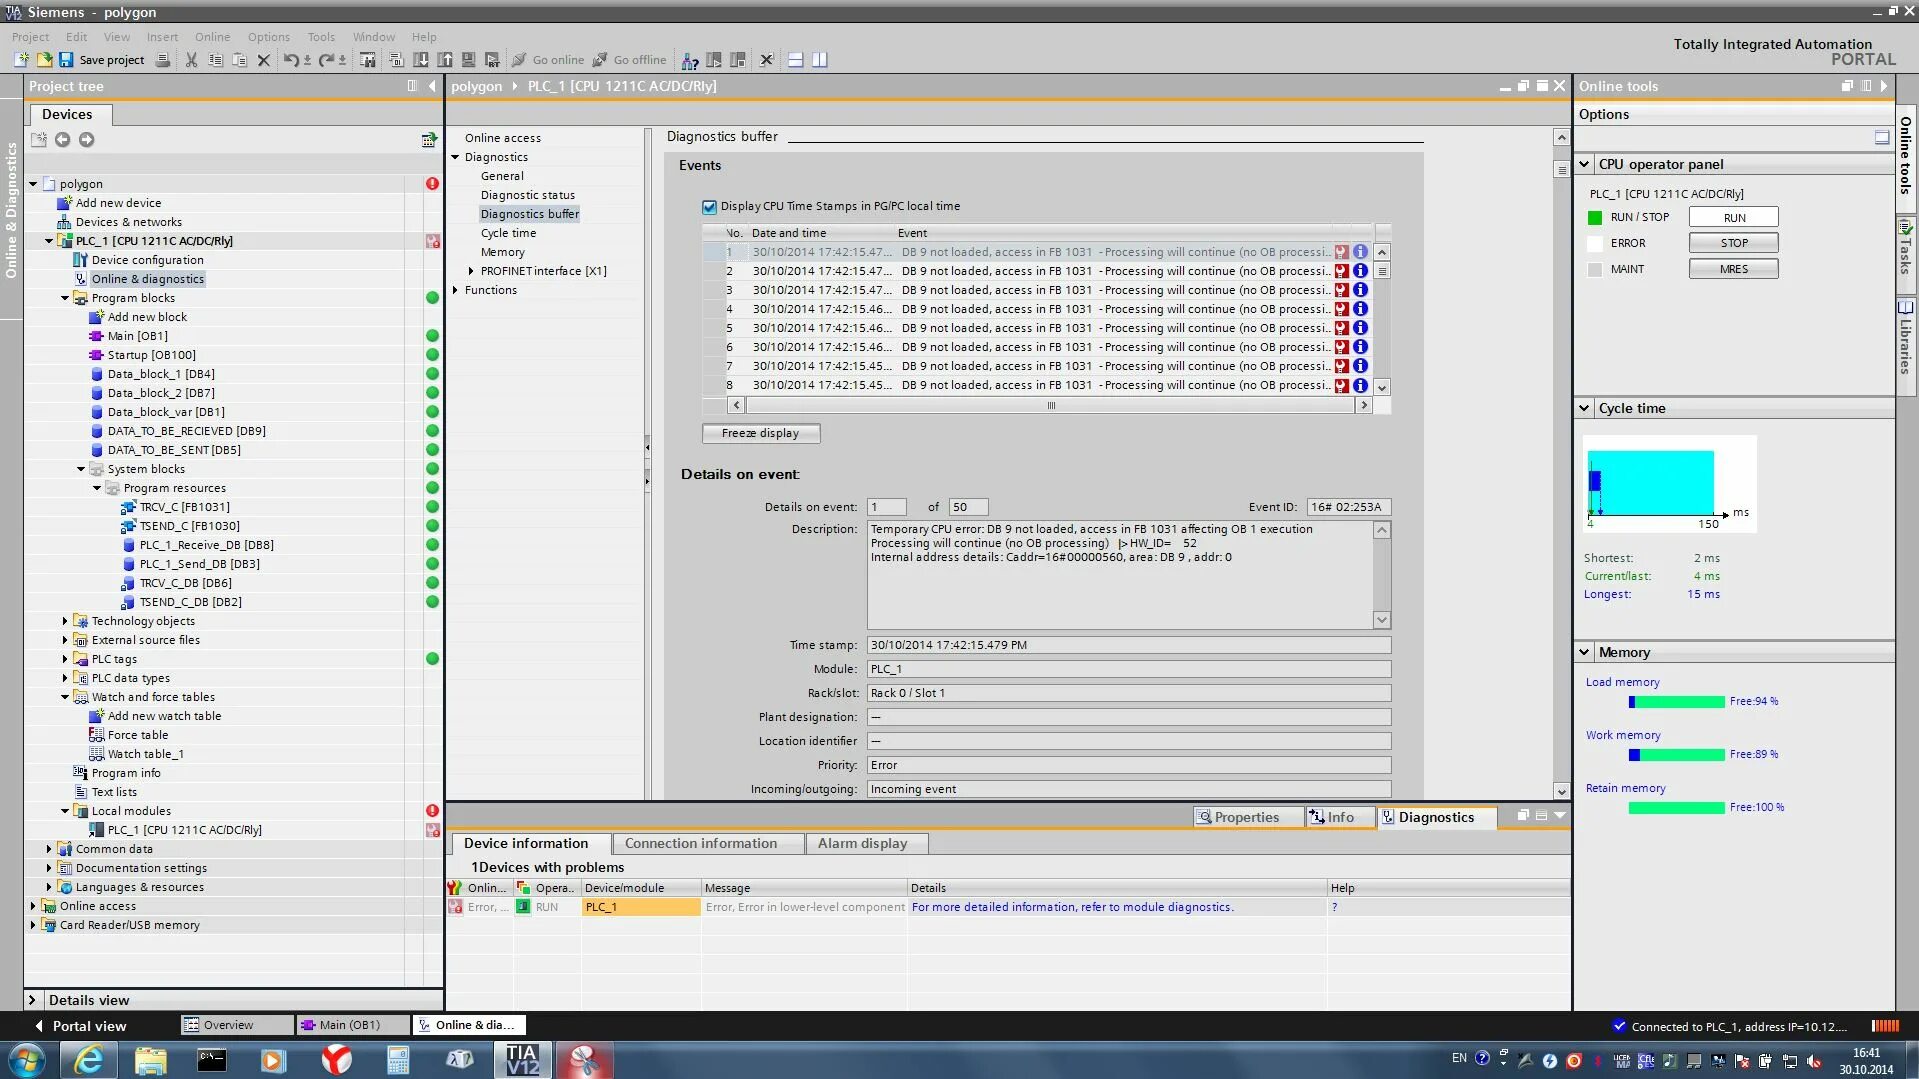
Task: Click the RUN button in CPU operator panel
Action: [x=1733, y=217]
